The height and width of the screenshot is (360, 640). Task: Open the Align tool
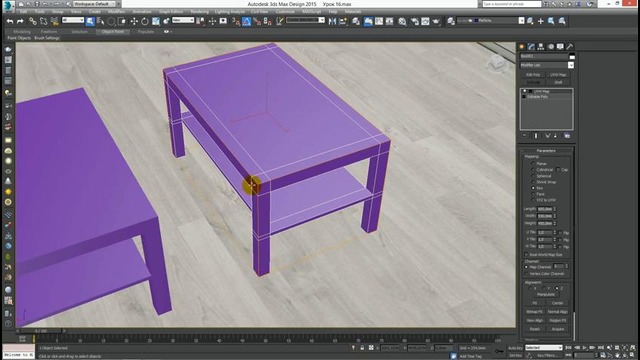[x=343, y=21]
